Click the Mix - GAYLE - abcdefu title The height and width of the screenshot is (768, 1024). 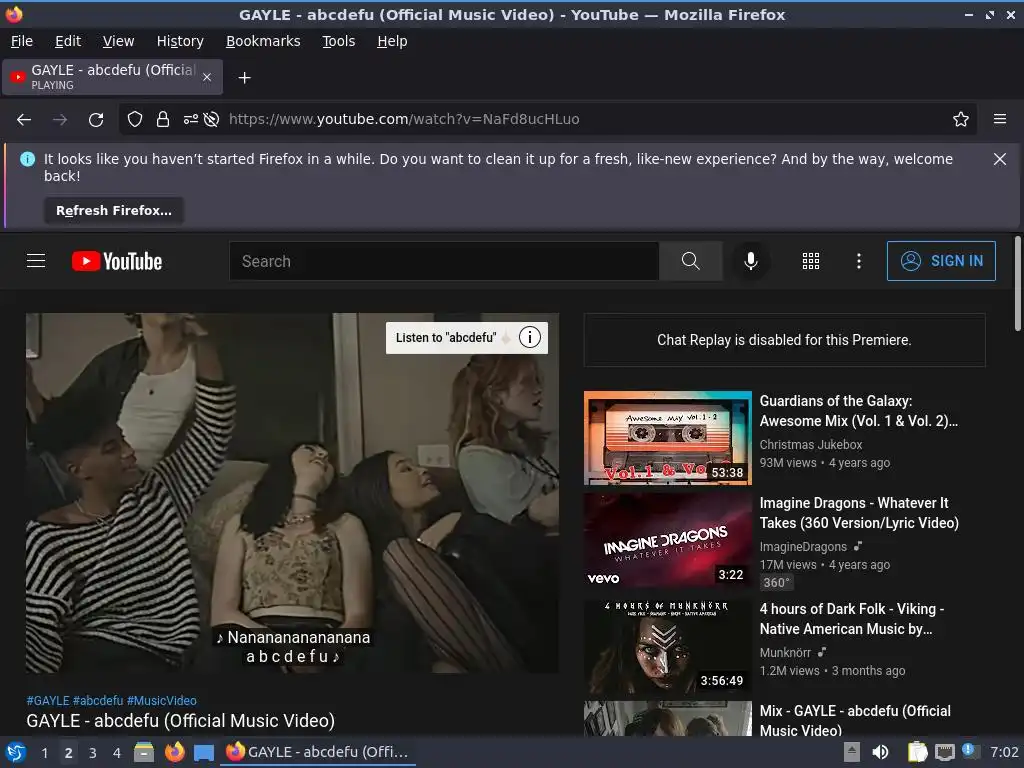(855, 720)
